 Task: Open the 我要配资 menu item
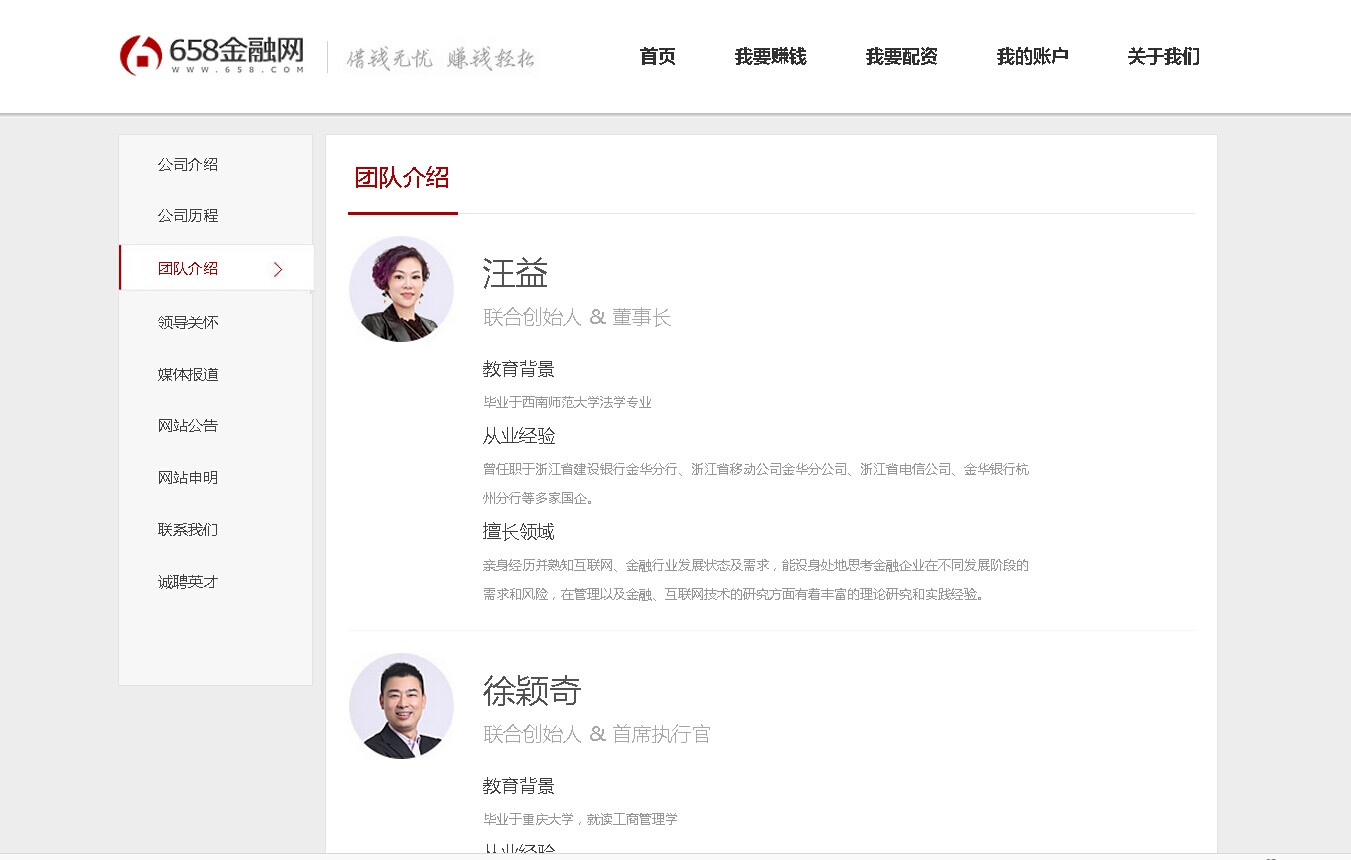pyautogui.click(x=900, y=57)
